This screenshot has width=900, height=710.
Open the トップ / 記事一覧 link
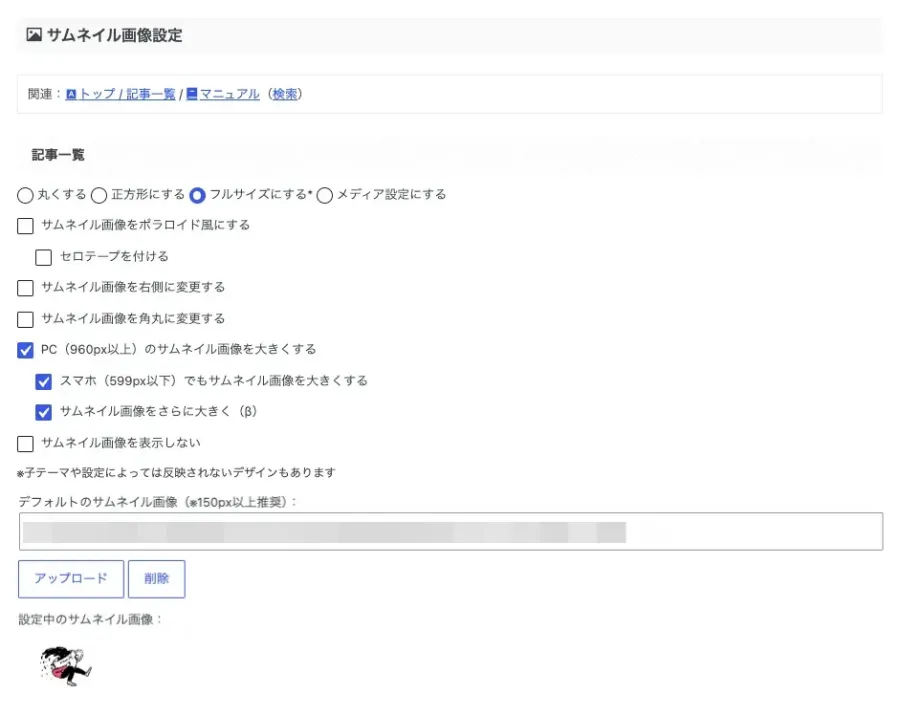pos(127,94)
